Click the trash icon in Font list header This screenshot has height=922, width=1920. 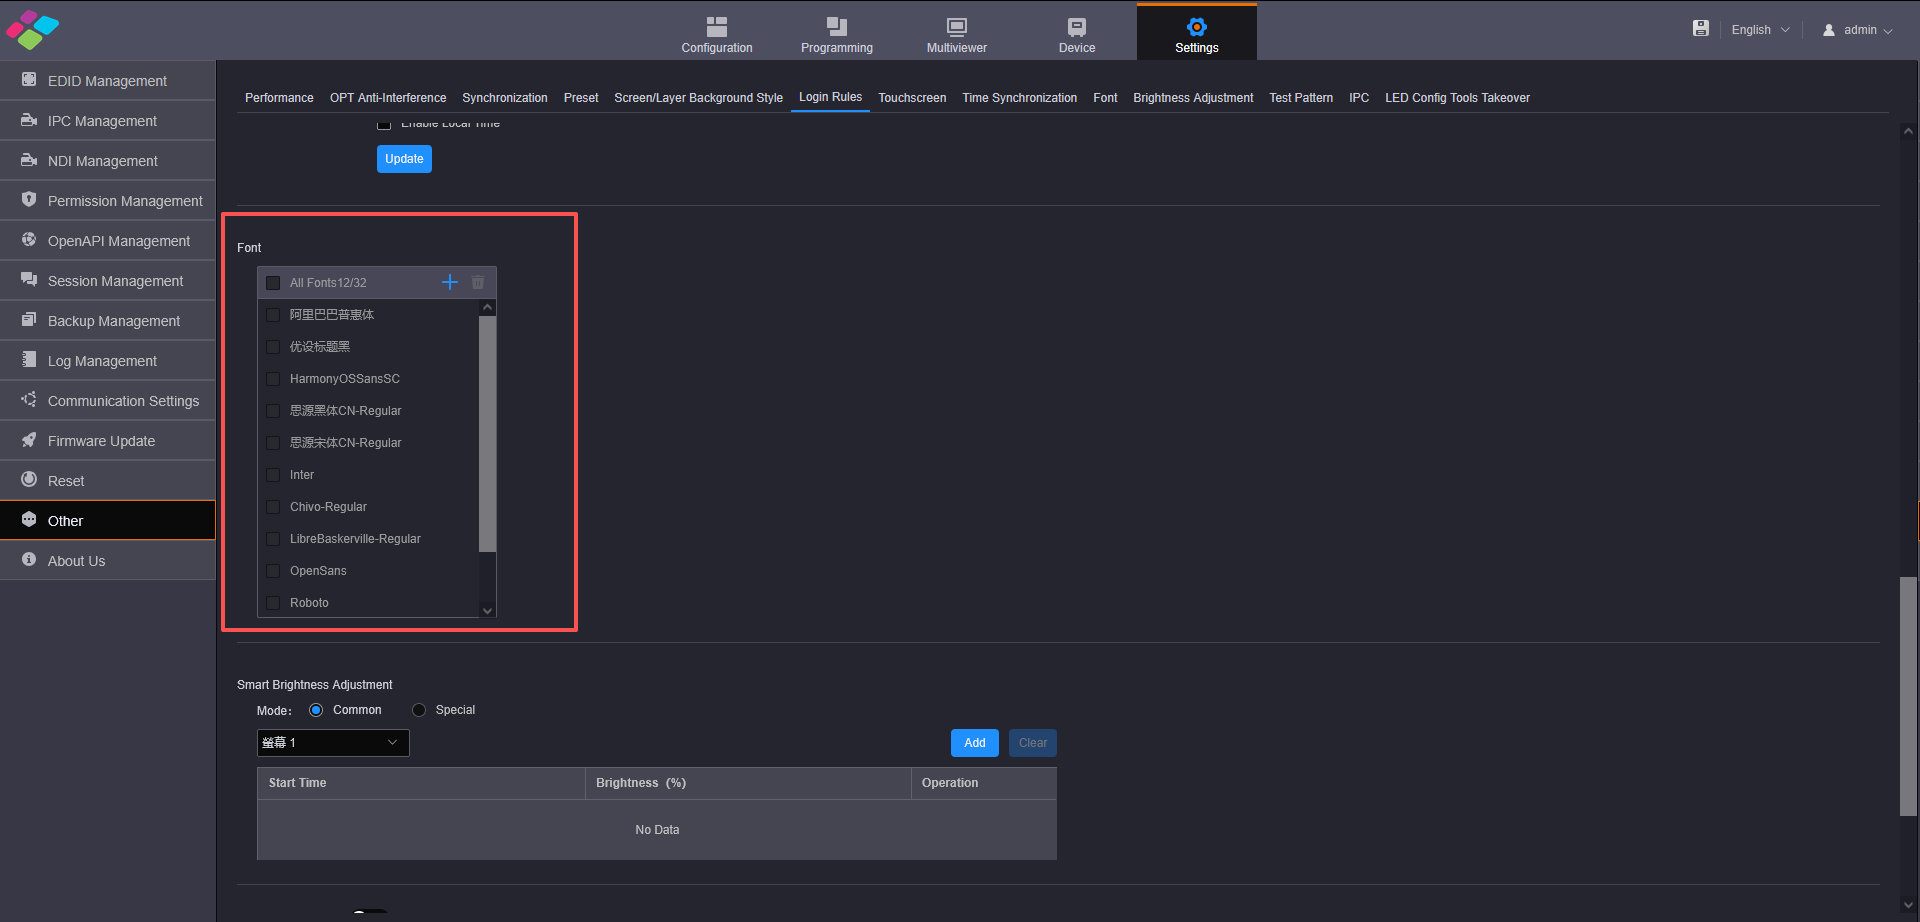(478, 282)
